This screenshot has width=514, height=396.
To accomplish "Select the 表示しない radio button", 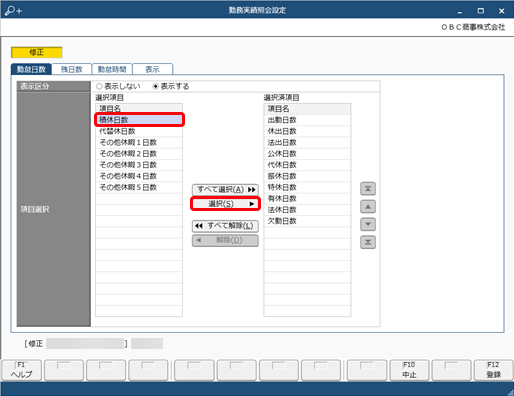I will 118,86.
